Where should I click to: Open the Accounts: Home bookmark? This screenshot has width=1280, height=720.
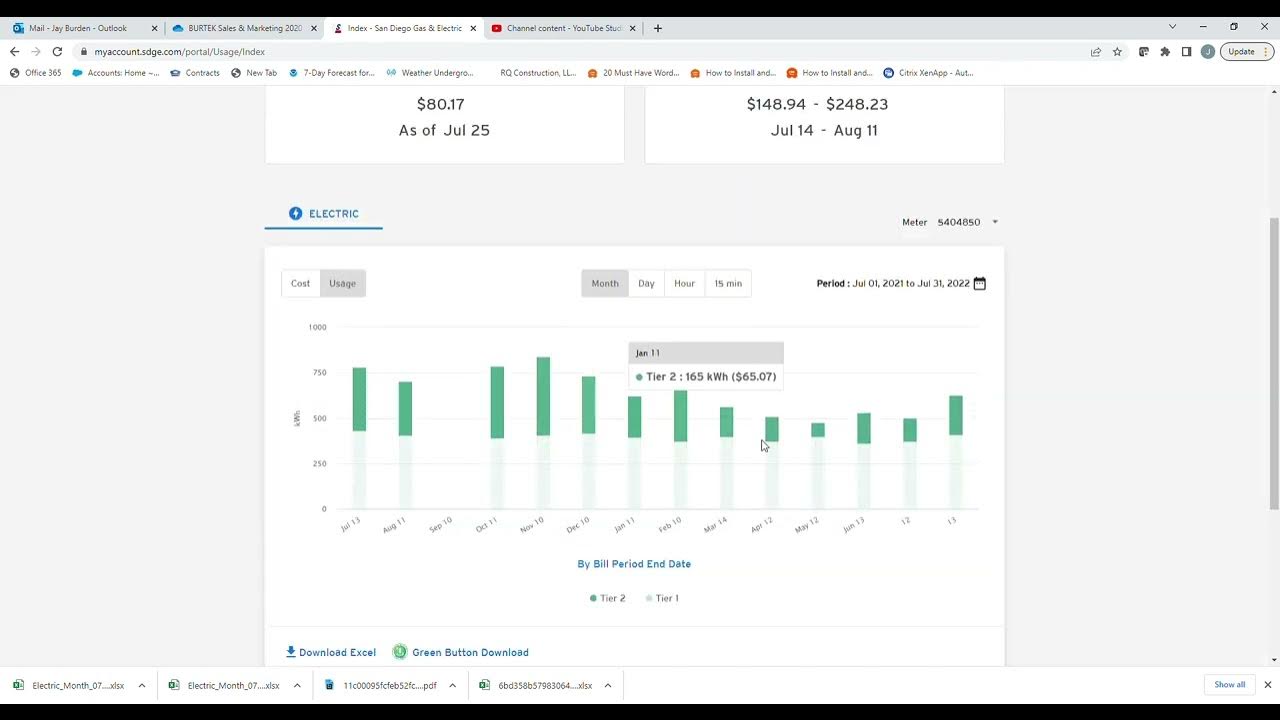115,73
